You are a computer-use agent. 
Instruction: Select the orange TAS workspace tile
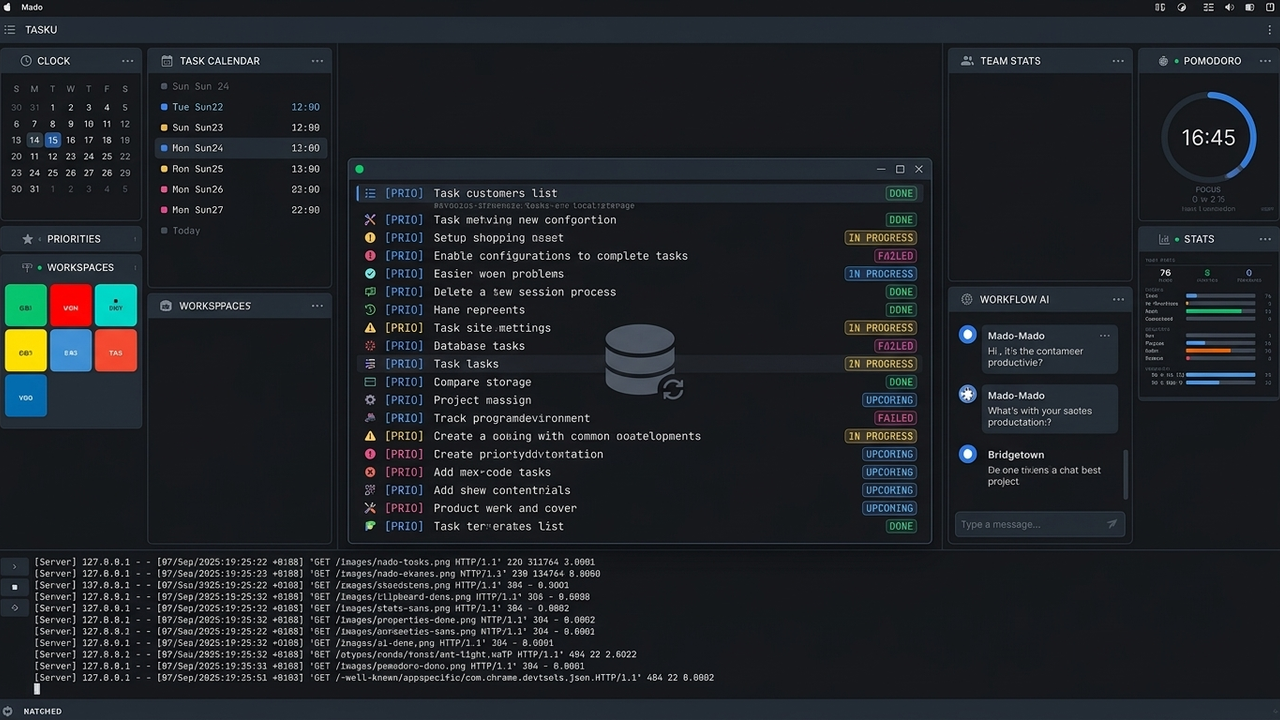[x=116, y=351]
